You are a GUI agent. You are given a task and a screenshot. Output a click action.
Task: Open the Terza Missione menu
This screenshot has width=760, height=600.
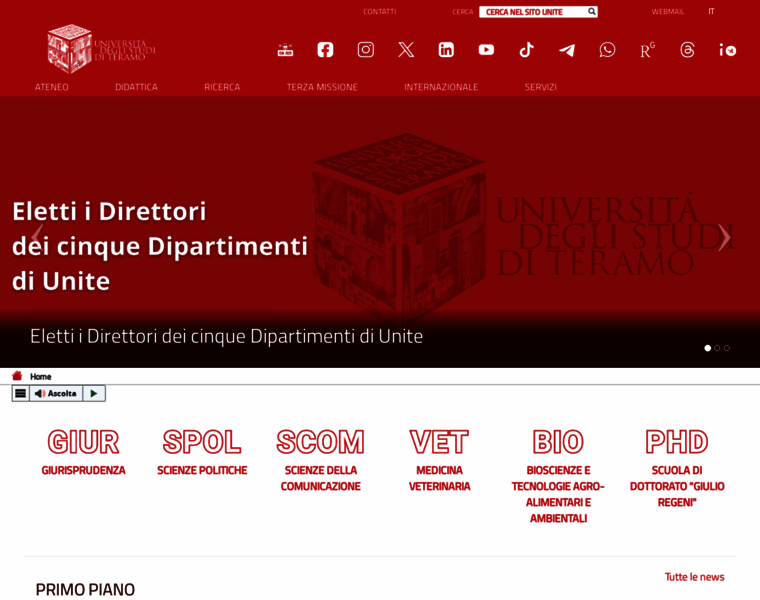322,87
